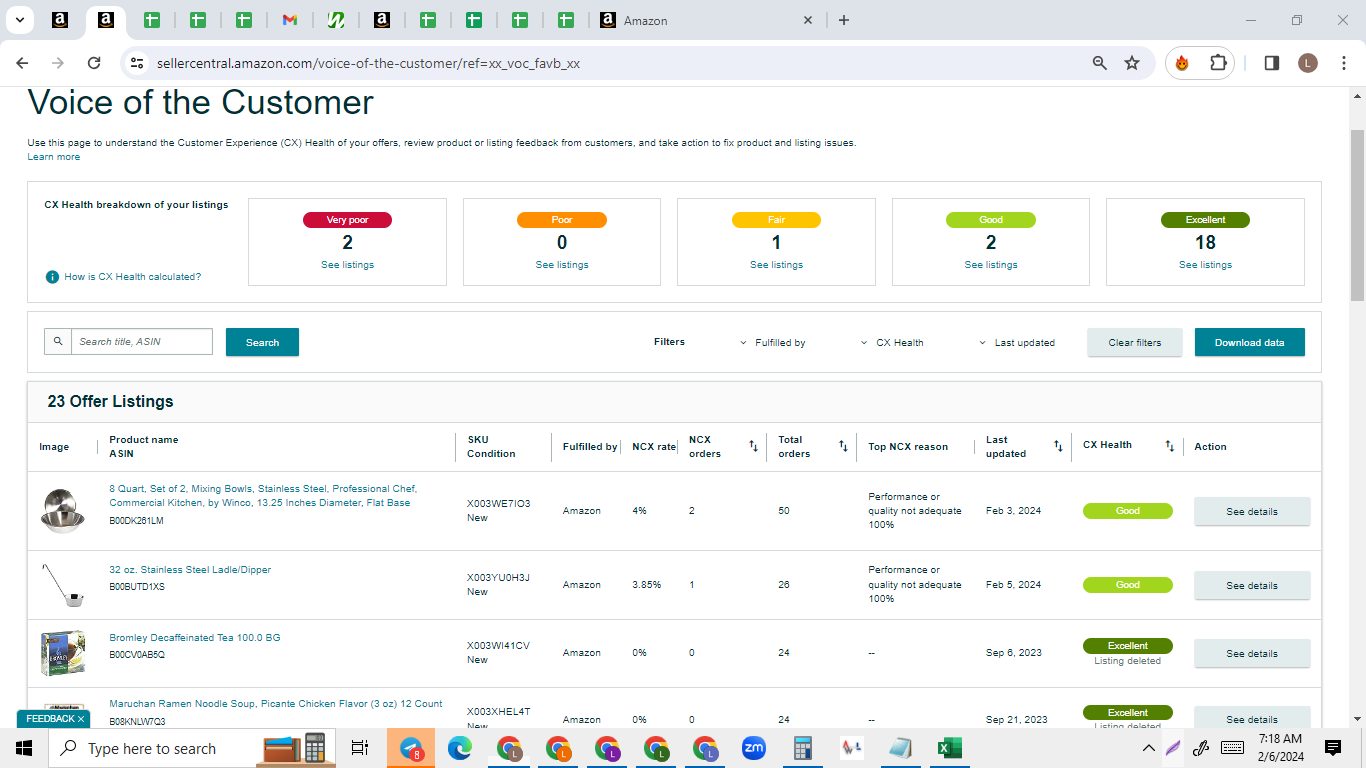Open the Windows notification center
This screenshot has height=768, width=1366.
coord(1332,748)
